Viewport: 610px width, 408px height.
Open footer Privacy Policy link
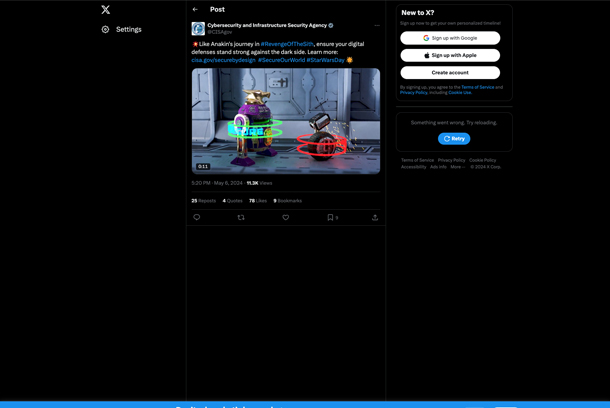(451, 160)
